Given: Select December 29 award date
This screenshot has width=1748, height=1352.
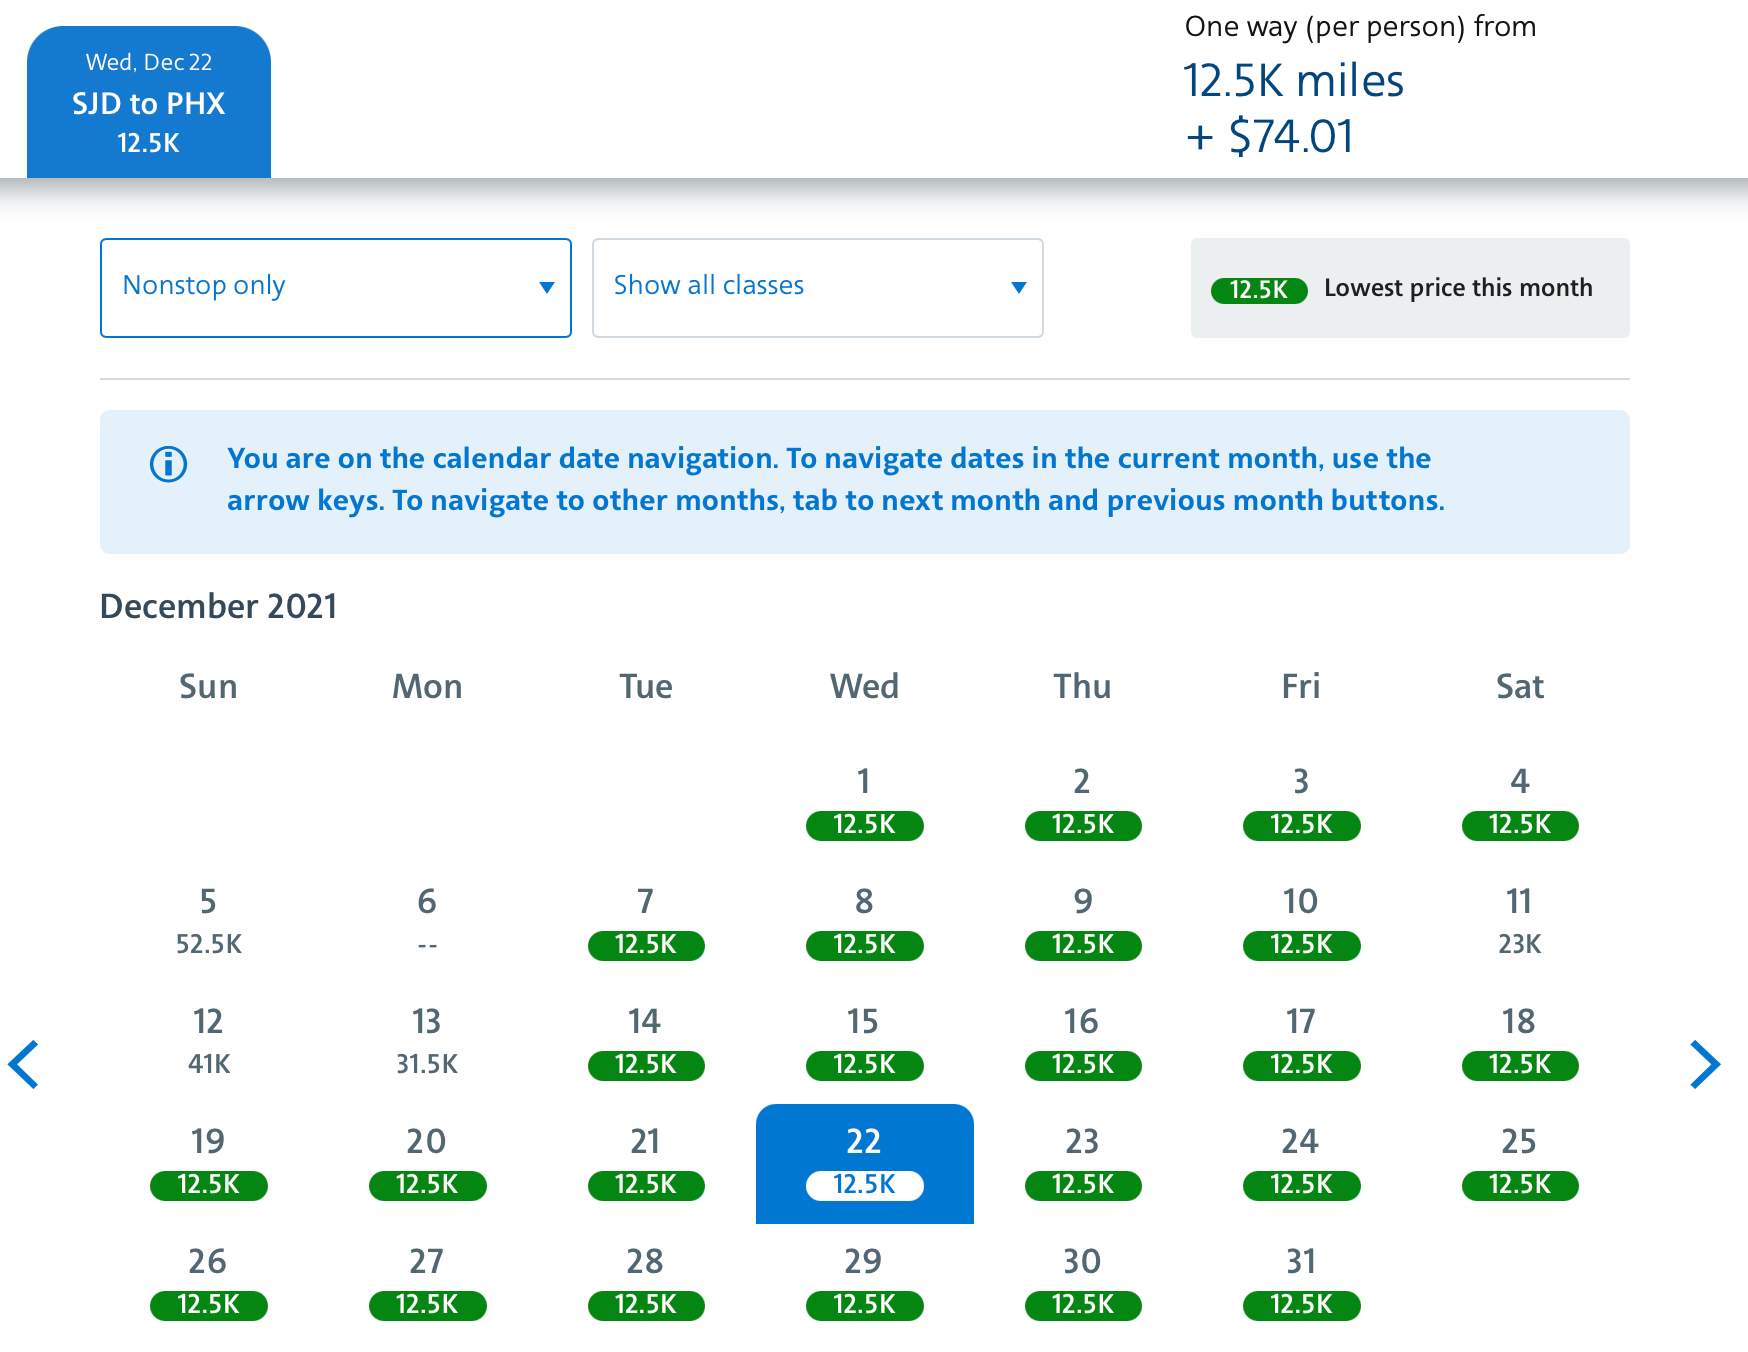Looking at the screenshot, I should 864,1283.
